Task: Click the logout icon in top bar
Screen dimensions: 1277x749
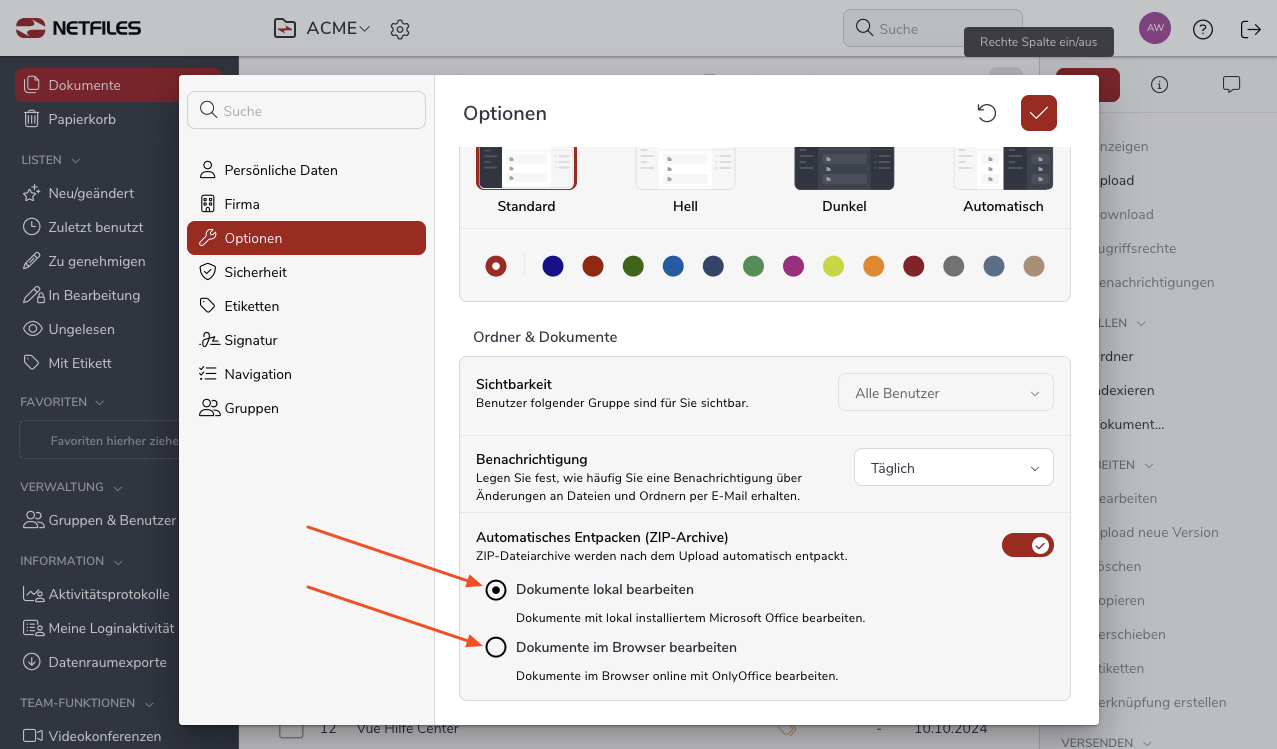Action: (x=1250, y=29)
